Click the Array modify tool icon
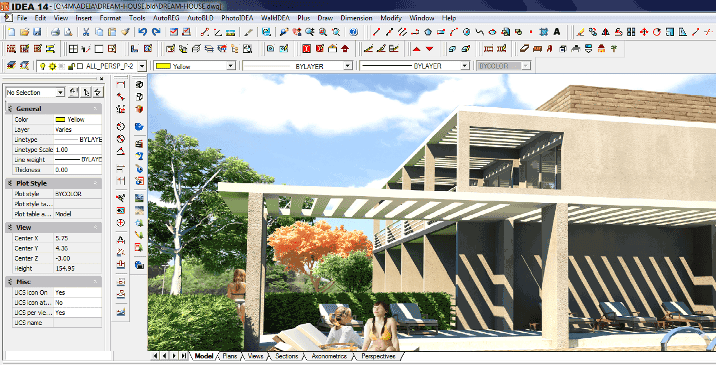 click(x=631, y=32)
